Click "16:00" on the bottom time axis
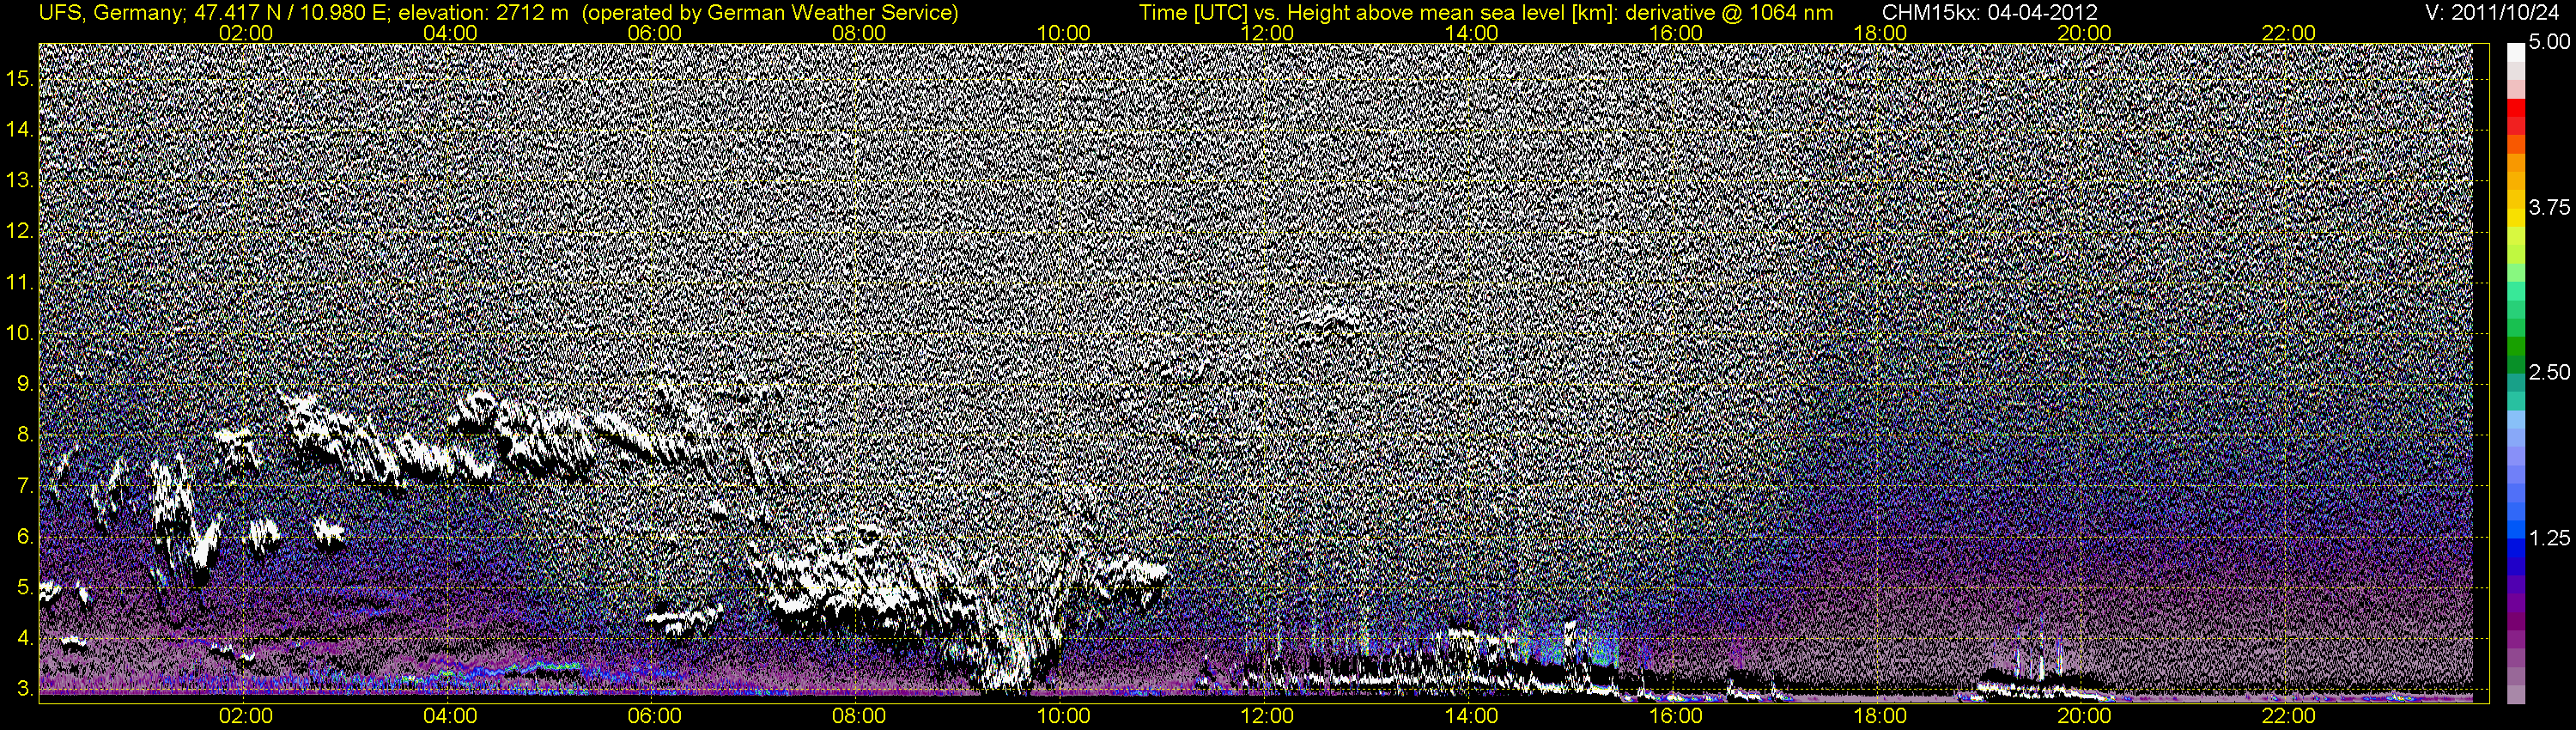The height and width of the screenshot is (730, 2576). [x=1676, y=716]
